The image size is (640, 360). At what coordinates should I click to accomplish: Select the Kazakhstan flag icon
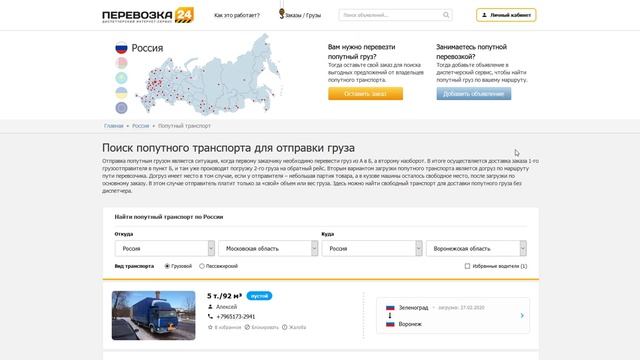click(x=121, y=78)
